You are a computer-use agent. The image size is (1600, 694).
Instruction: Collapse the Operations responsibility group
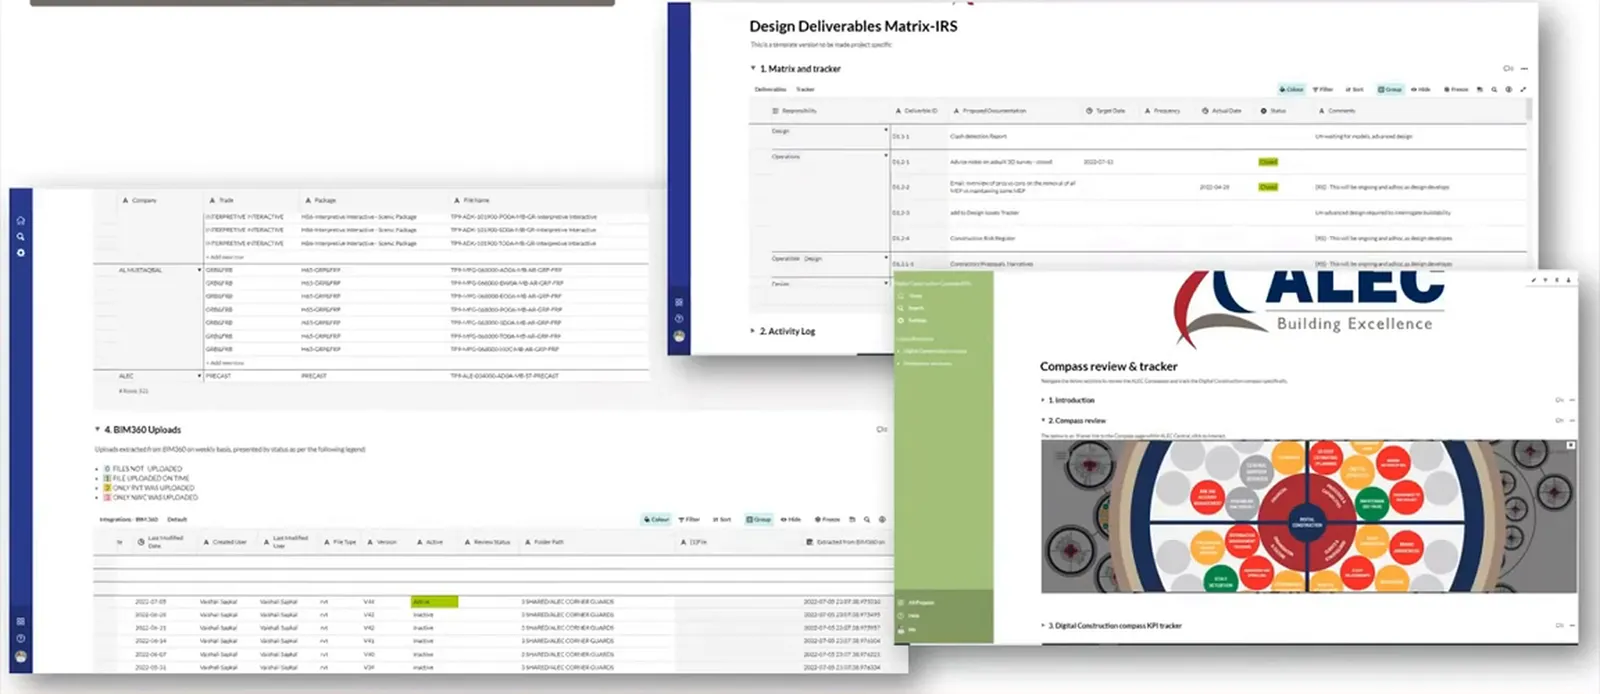pyautogui.click(x=886, y=156)
